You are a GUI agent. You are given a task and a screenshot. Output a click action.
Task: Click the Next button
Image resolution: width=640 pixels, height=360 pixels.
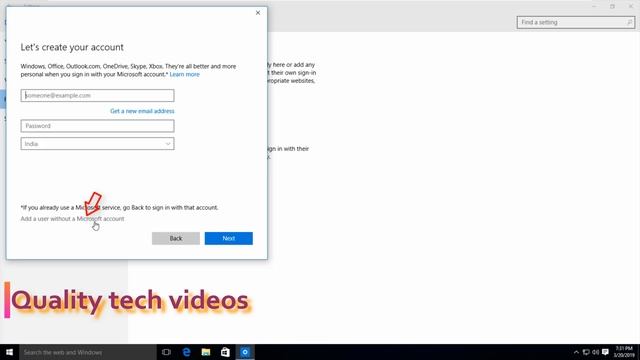pyautogui.click(x=229, y=238)
